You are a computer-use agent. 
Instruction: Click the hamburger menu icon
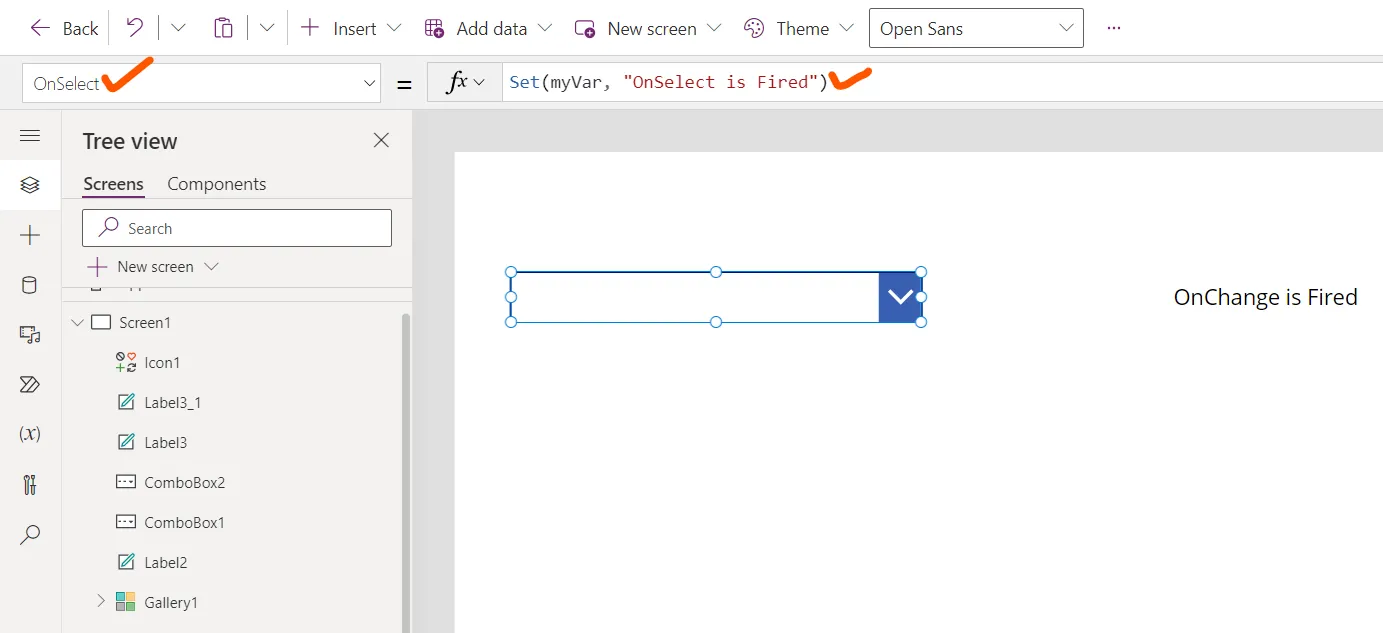point(30,135)
